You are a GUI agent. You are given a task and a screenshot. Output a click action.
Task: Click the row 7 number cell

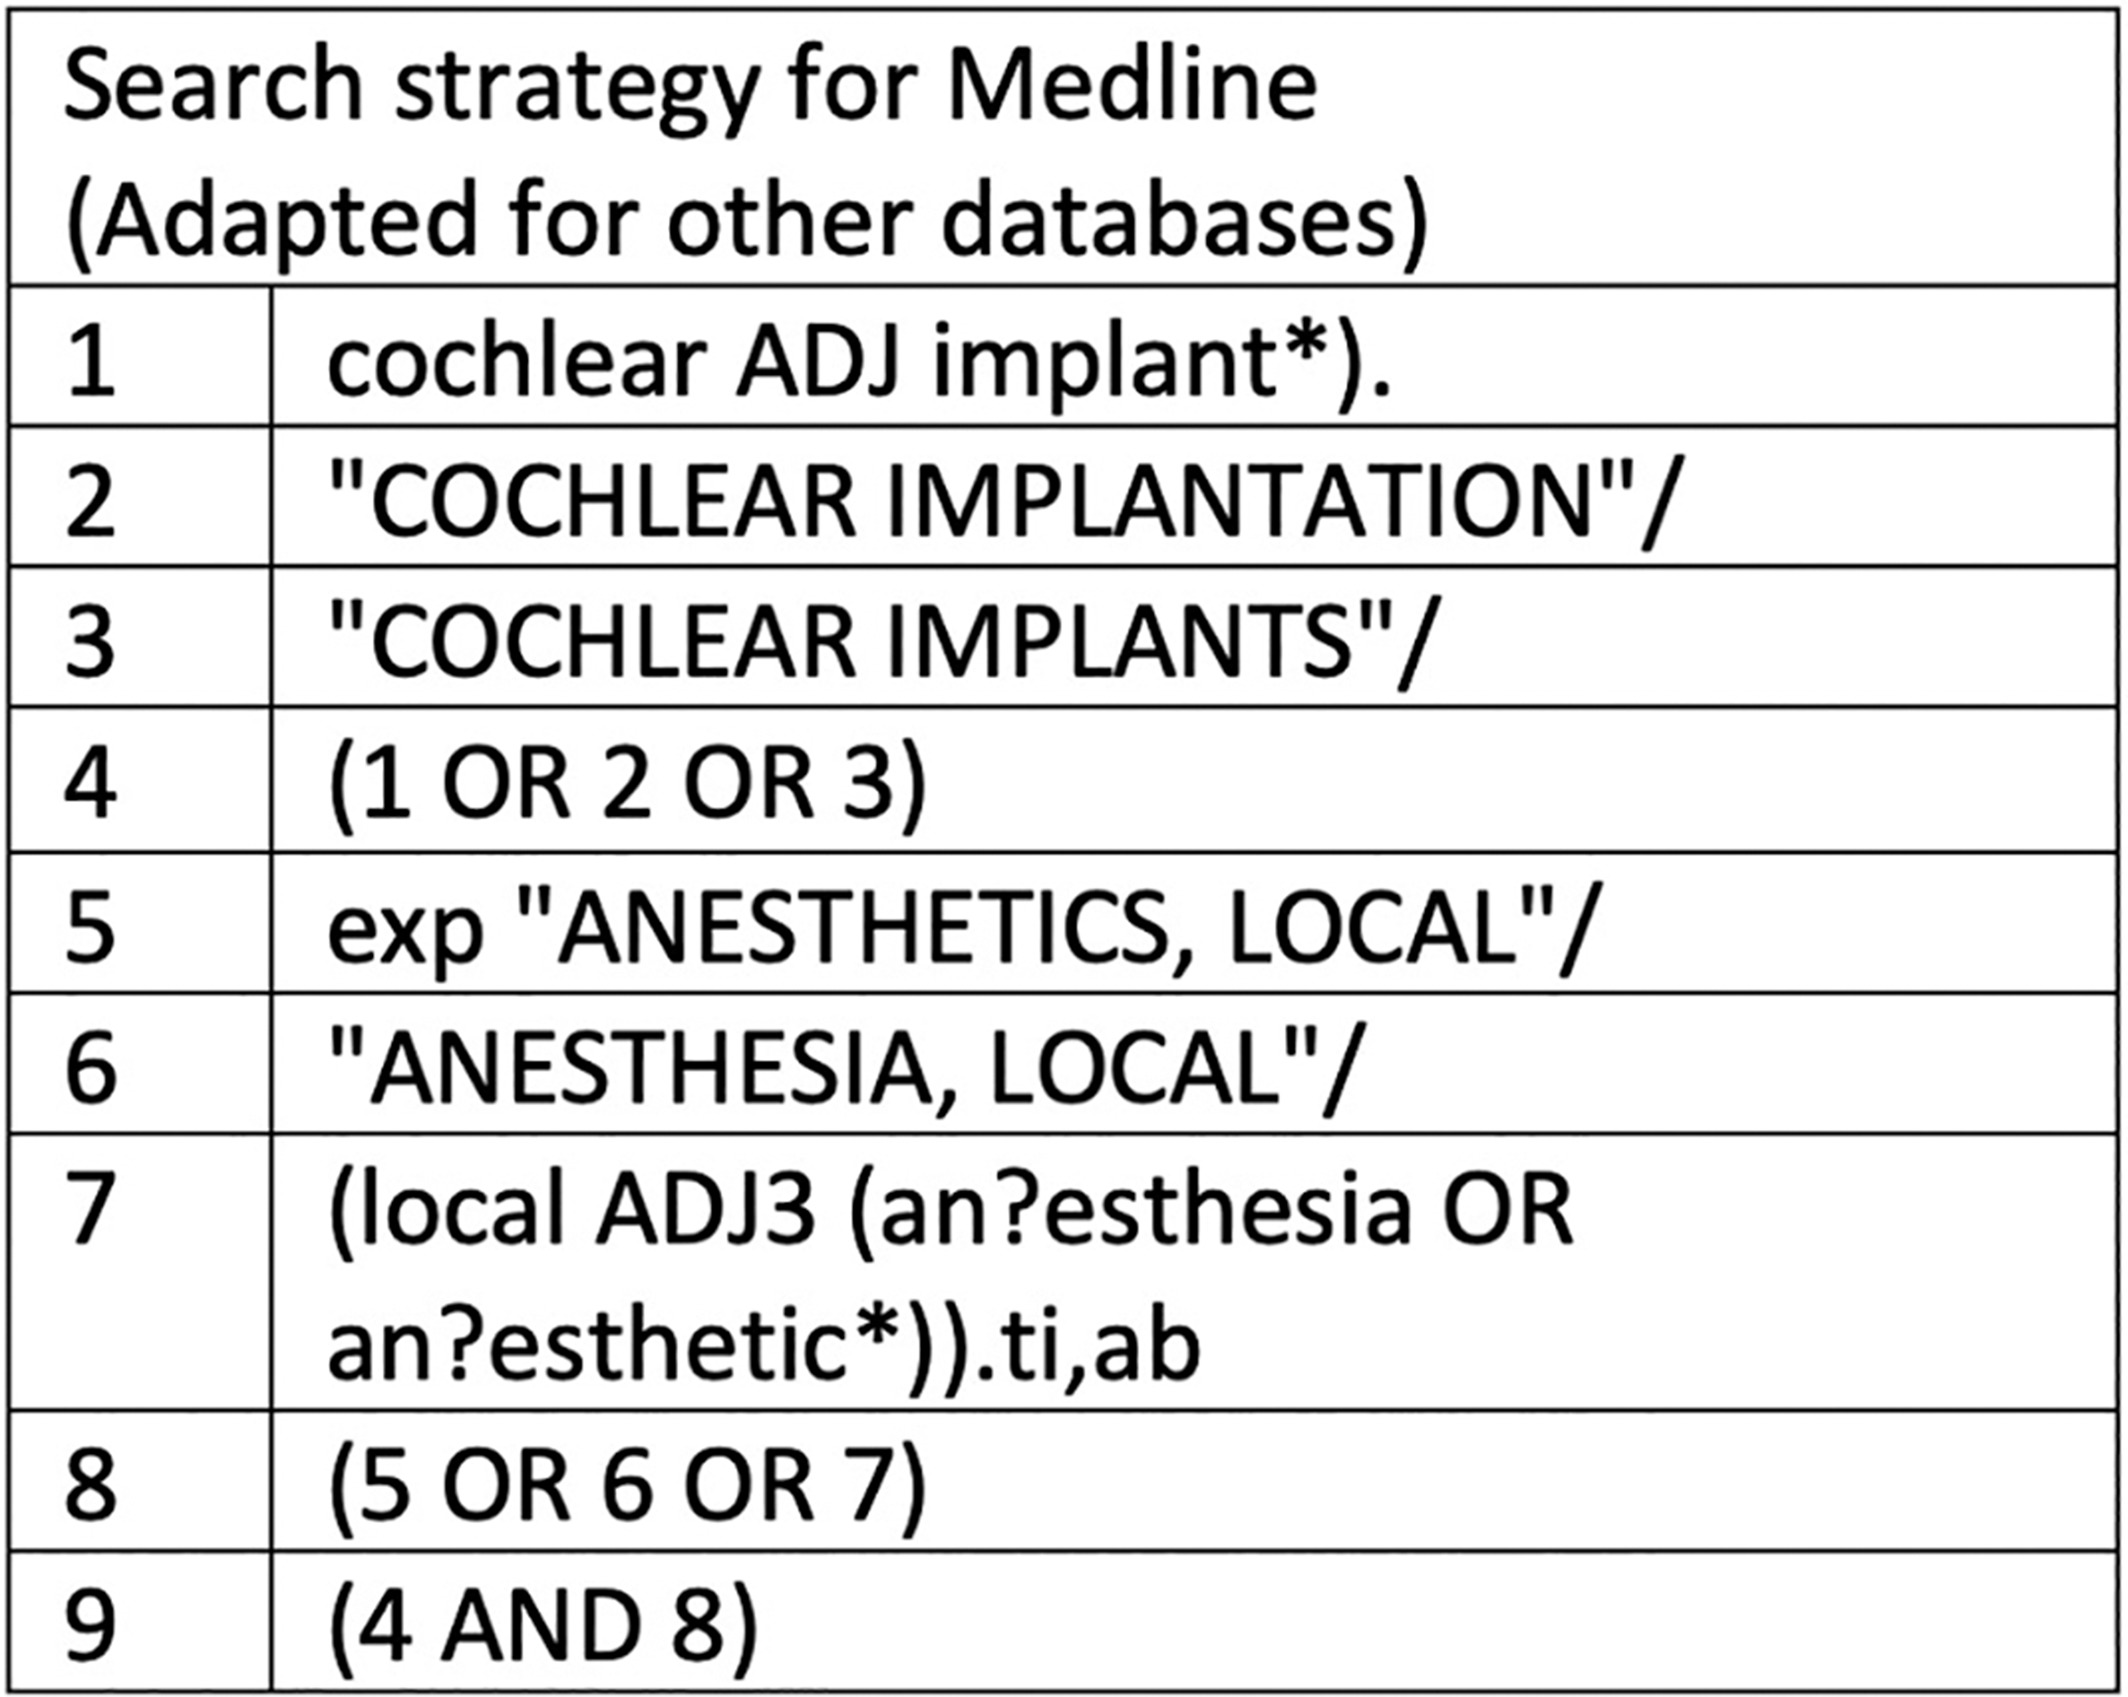[140, 1272]
